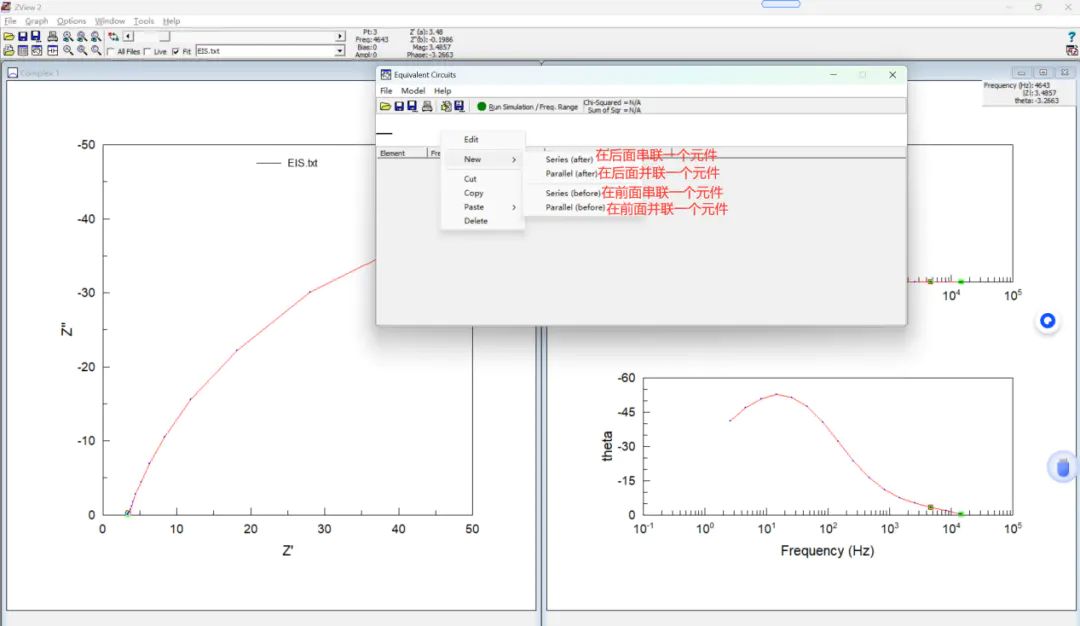The width and height of the screenshot is (1080, 626).
Task: Click the blue cup floating widget icon
Action: coord(1063,467)
